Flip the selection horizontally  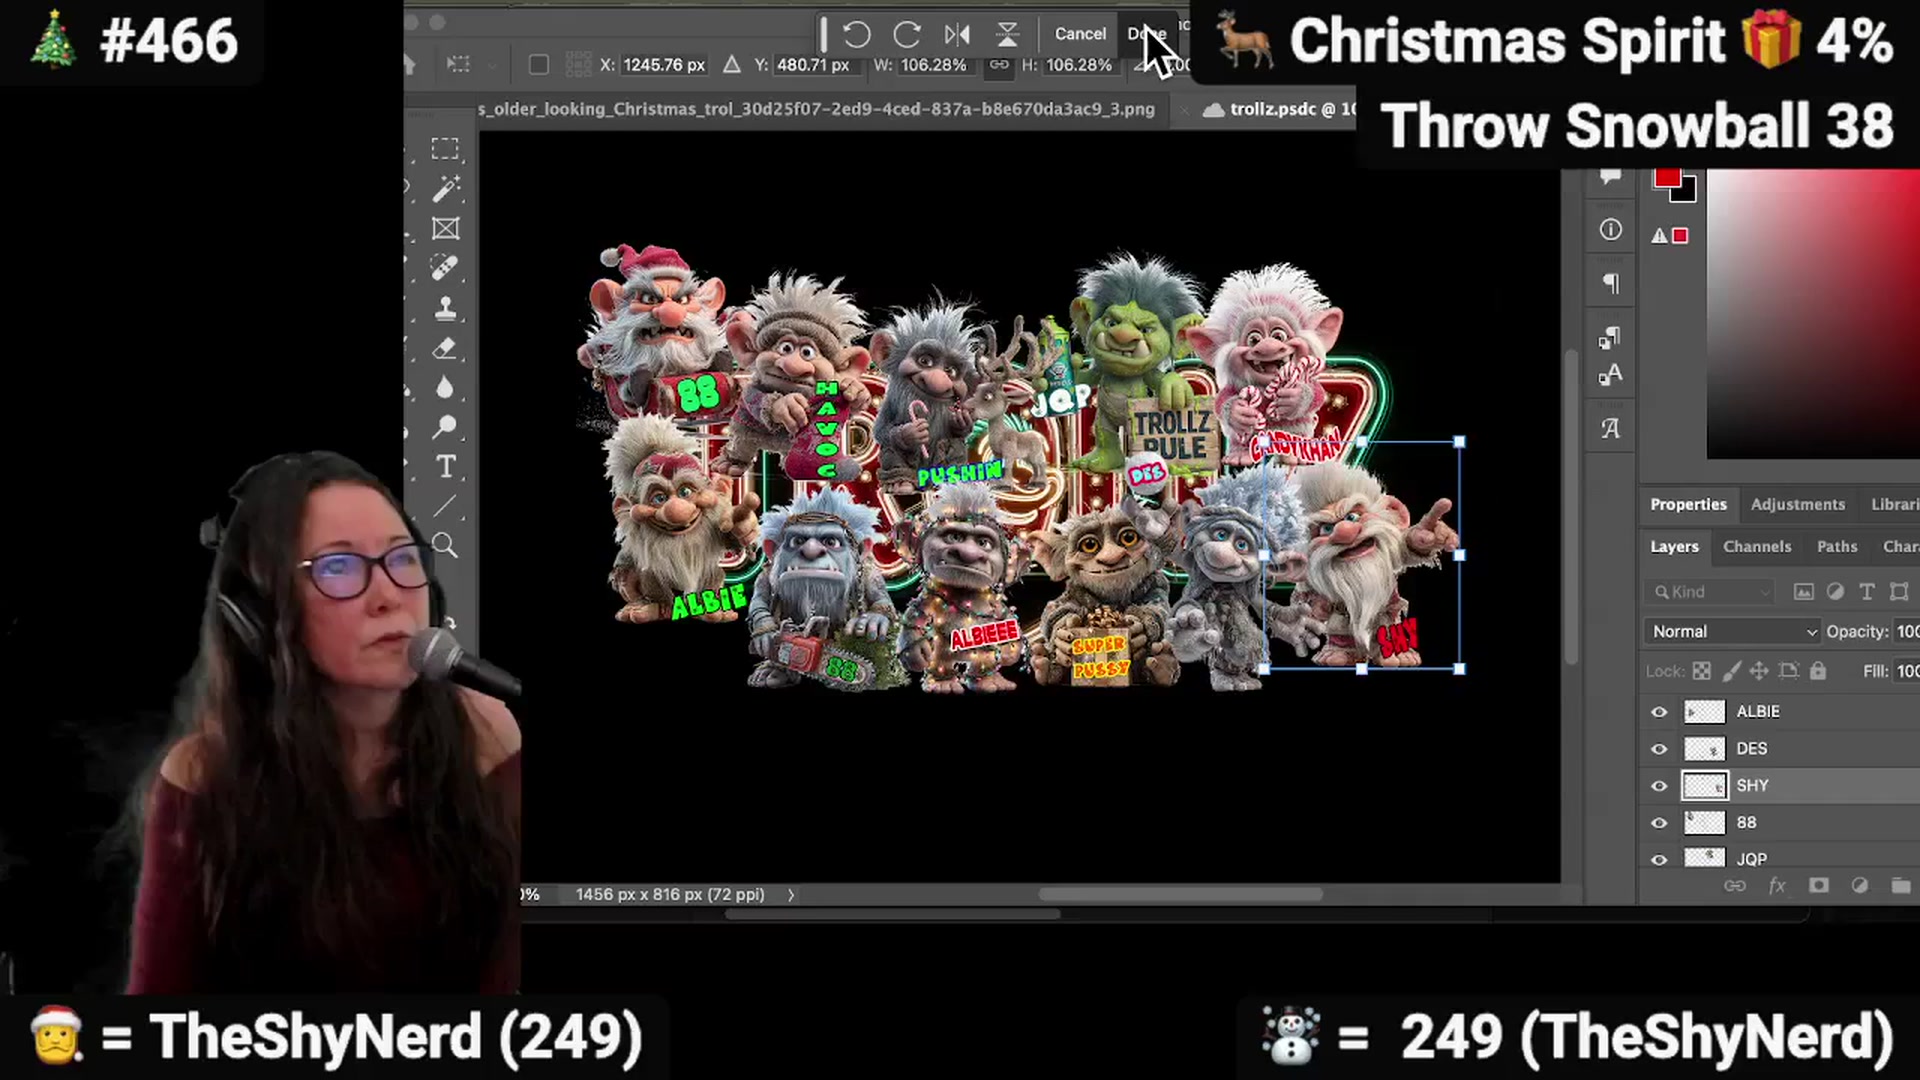coord(957,34)
